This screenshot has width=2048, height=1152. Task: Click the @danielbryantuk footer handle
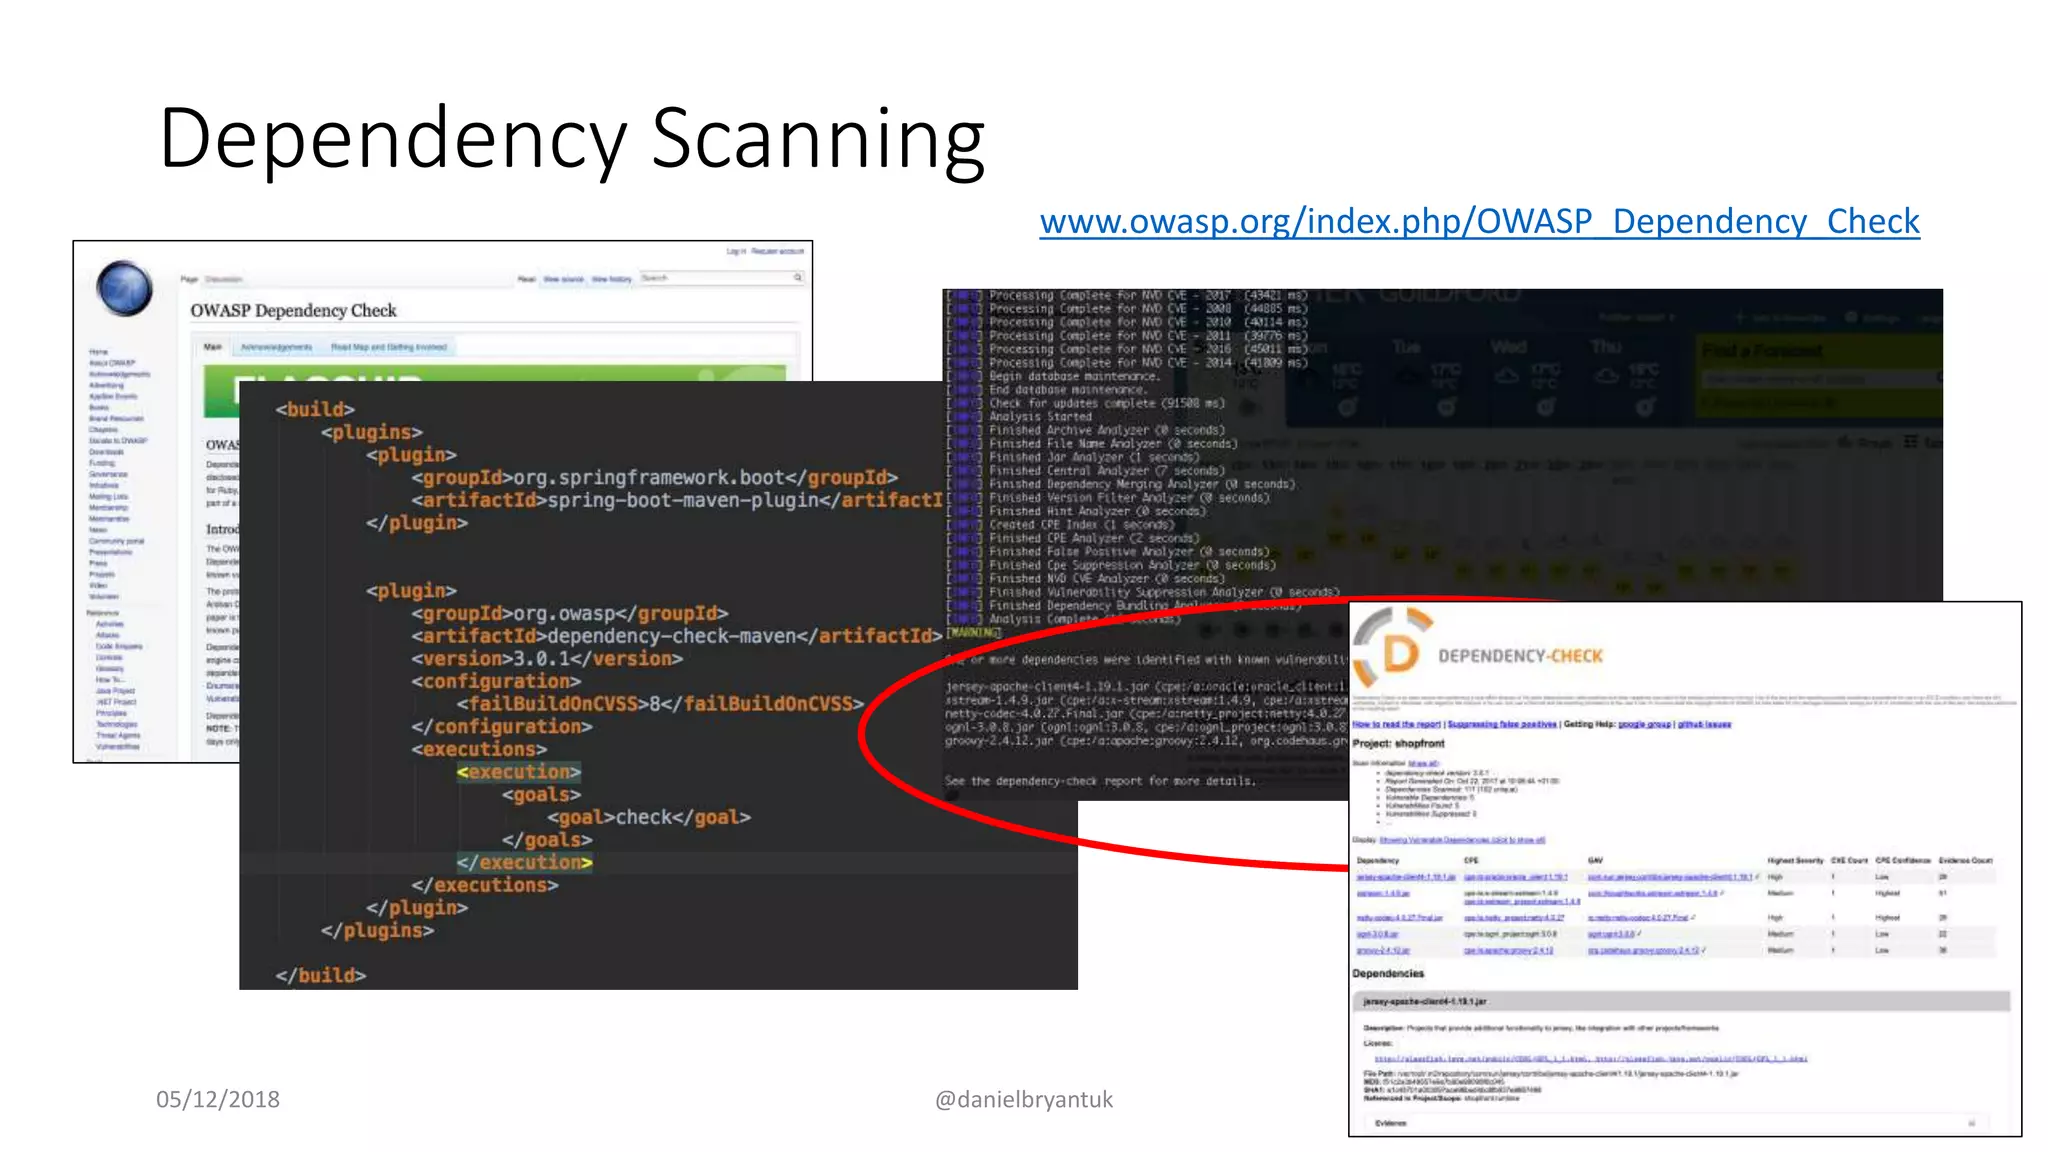pos(1023,1099)
